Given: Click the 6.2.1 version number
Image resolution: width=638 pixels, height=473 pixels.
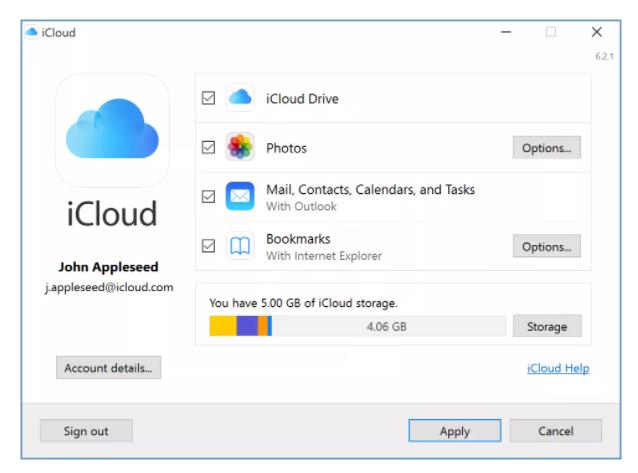Looking at the screenshot, I should point(604,56).
